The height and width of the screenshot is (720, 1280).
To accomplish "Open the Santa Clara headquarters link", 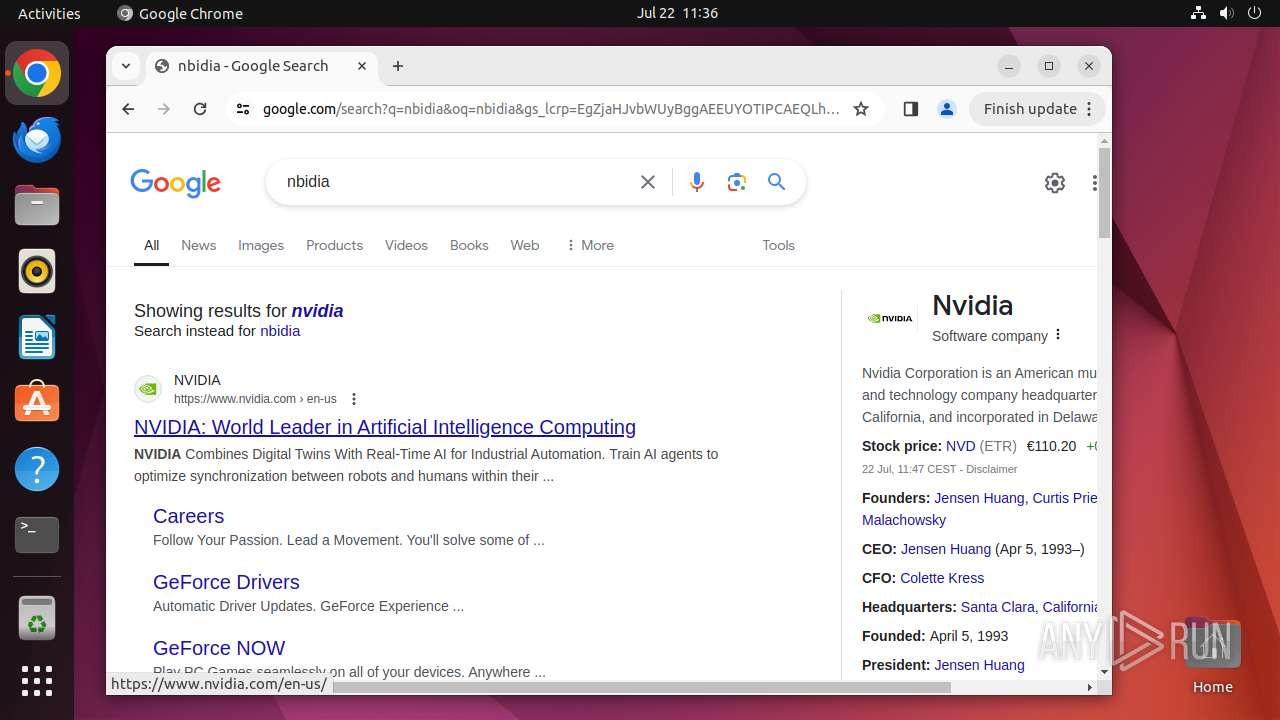I will point(1029,607).
